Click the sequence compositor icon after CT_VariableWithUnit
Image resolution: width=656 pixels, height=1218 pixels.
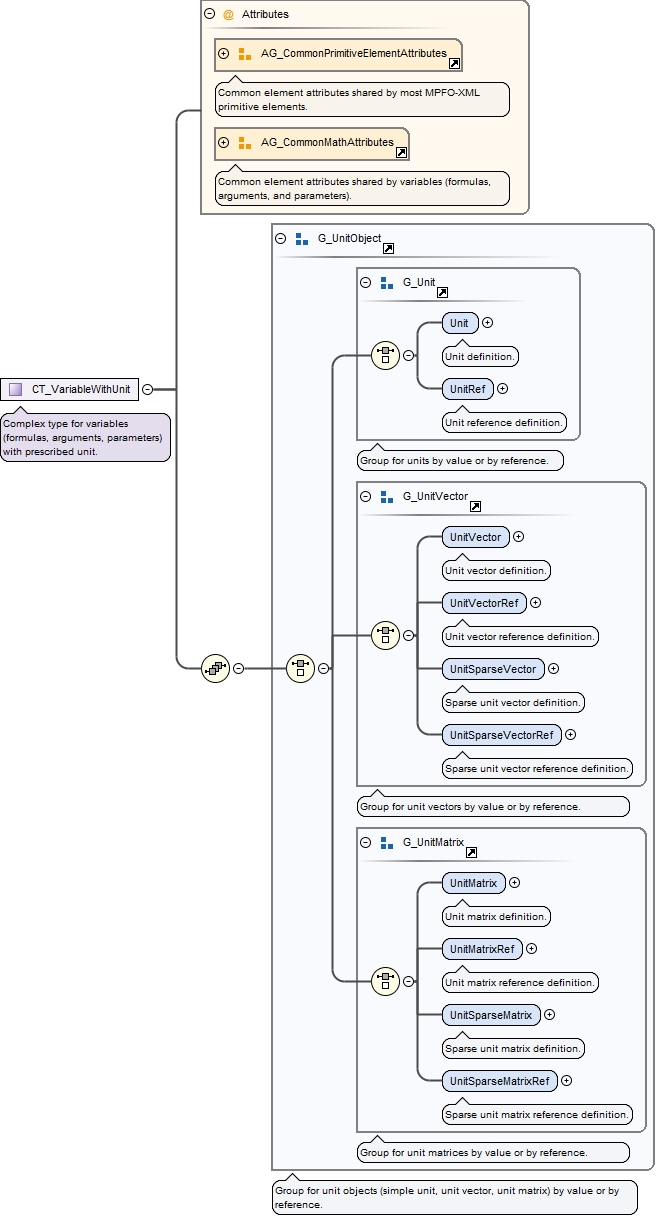click(x=216, y=668)
